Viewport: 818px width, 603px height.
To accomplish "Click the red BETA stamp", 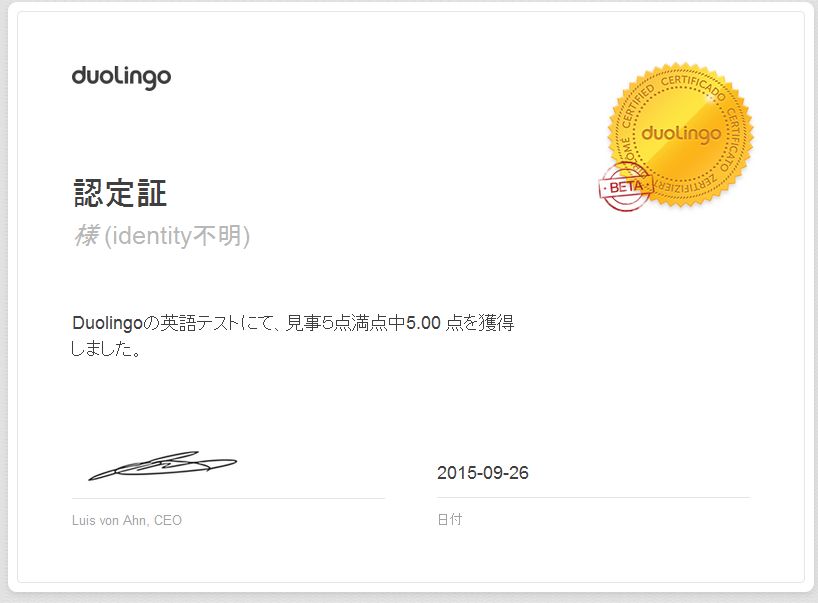I will [x=625, y=187].
